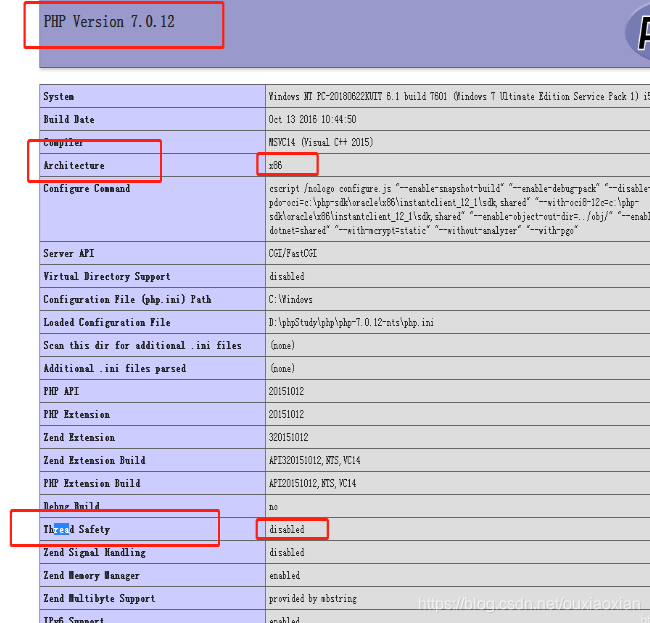Select the Zend Extension label
The height and width of the screenshot is (623, 650).
pyautogui.click(x=79, y=437)
